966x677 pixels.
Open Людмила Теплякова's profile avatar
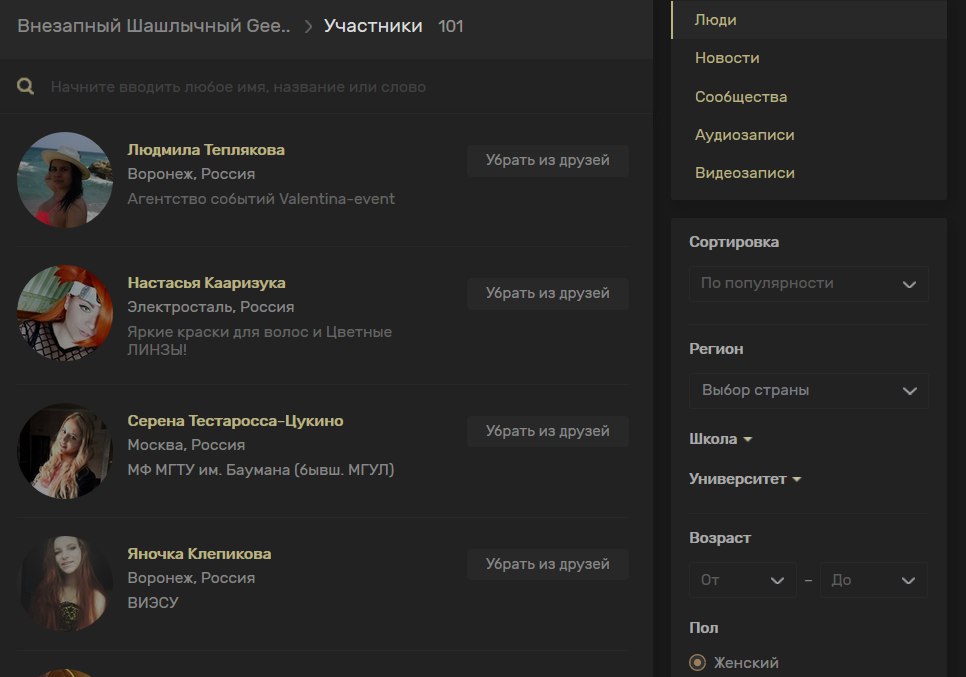point(65,180)
